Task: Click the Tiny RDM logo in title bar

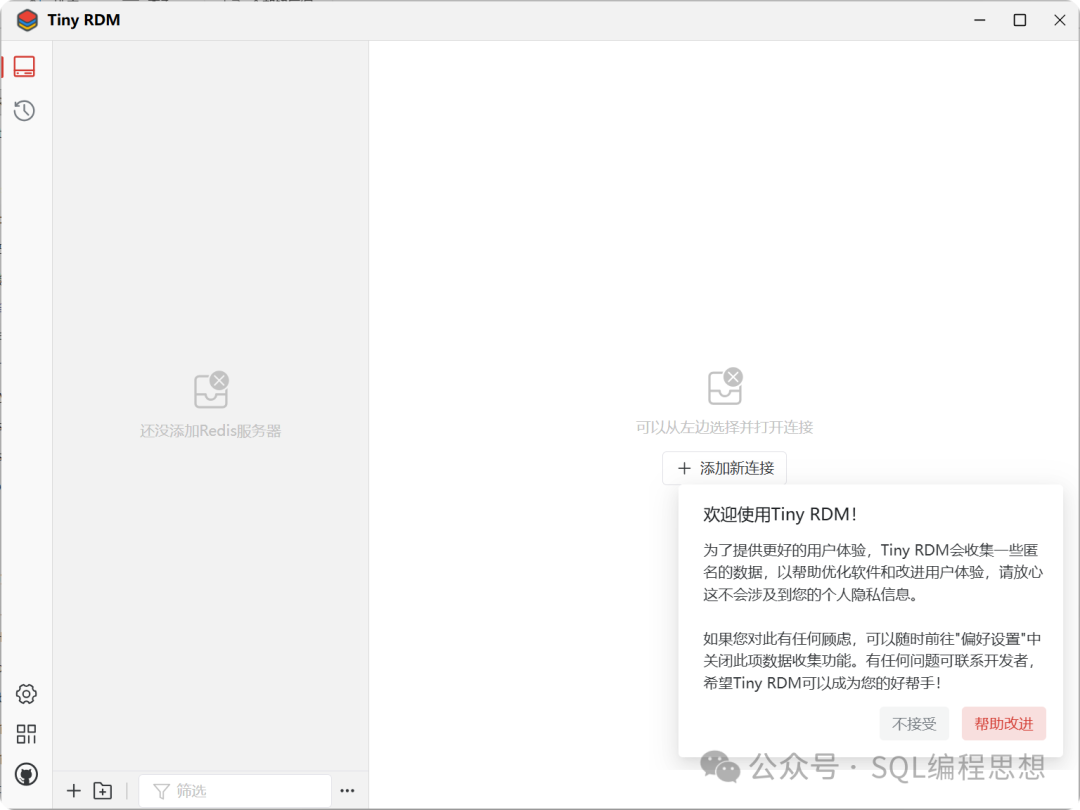Action: [27, 20]
